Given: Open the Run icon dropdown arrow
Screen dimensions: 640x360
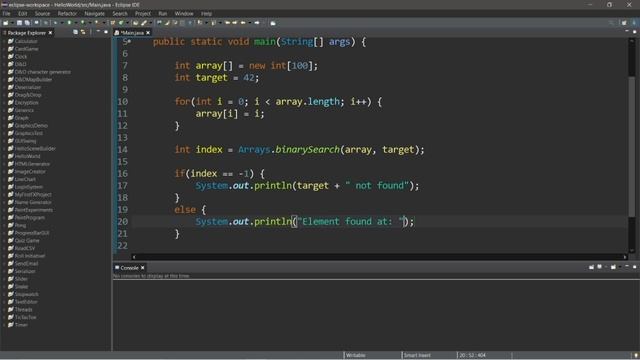Looking at the screenshot, I should point(76,23).
